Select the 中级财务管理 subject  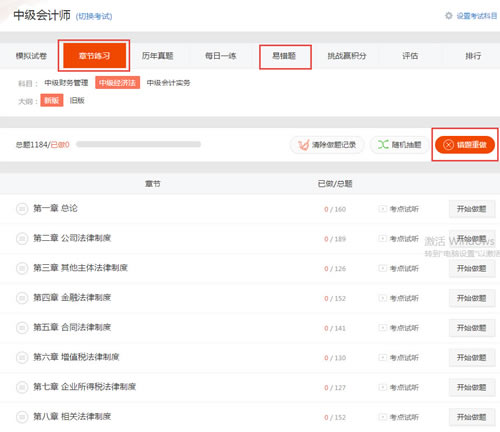(66, 83)
